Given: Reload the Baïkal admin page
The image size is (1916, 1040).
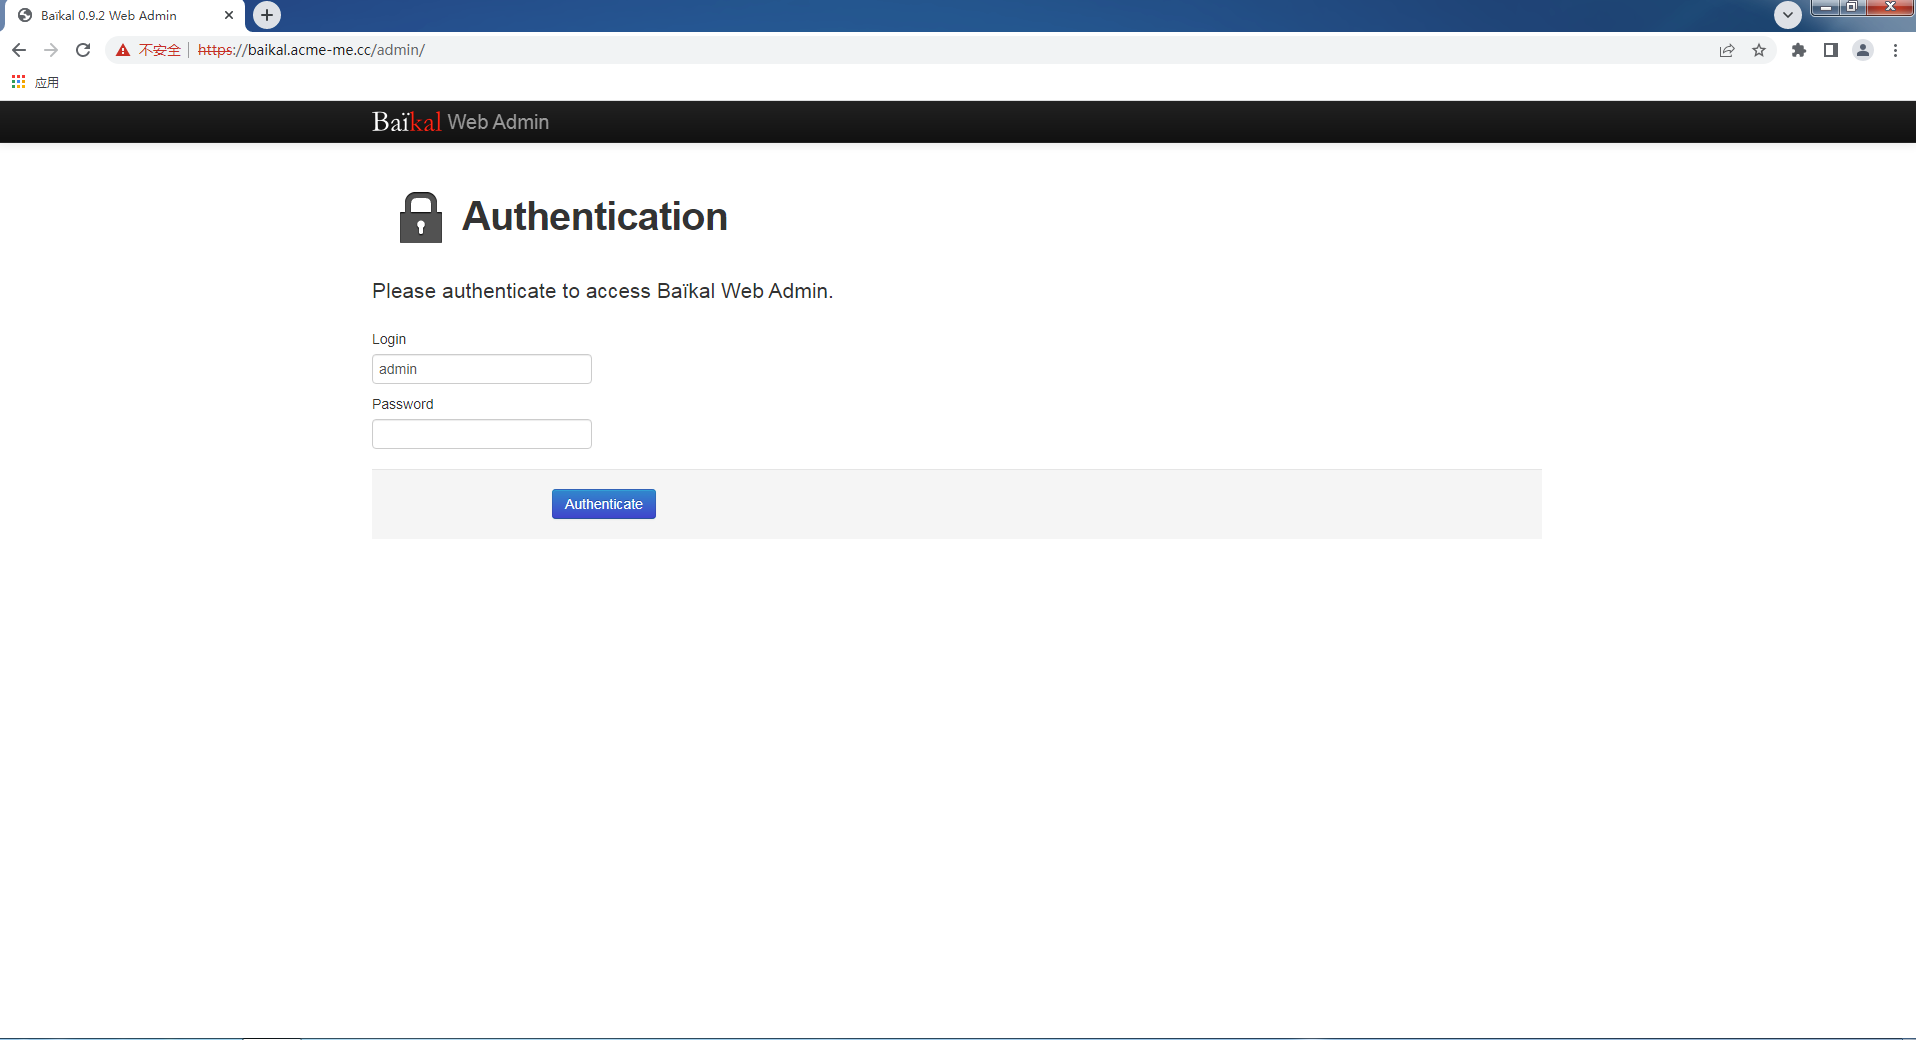Looking at the screenshot, I should click(83, 50).
